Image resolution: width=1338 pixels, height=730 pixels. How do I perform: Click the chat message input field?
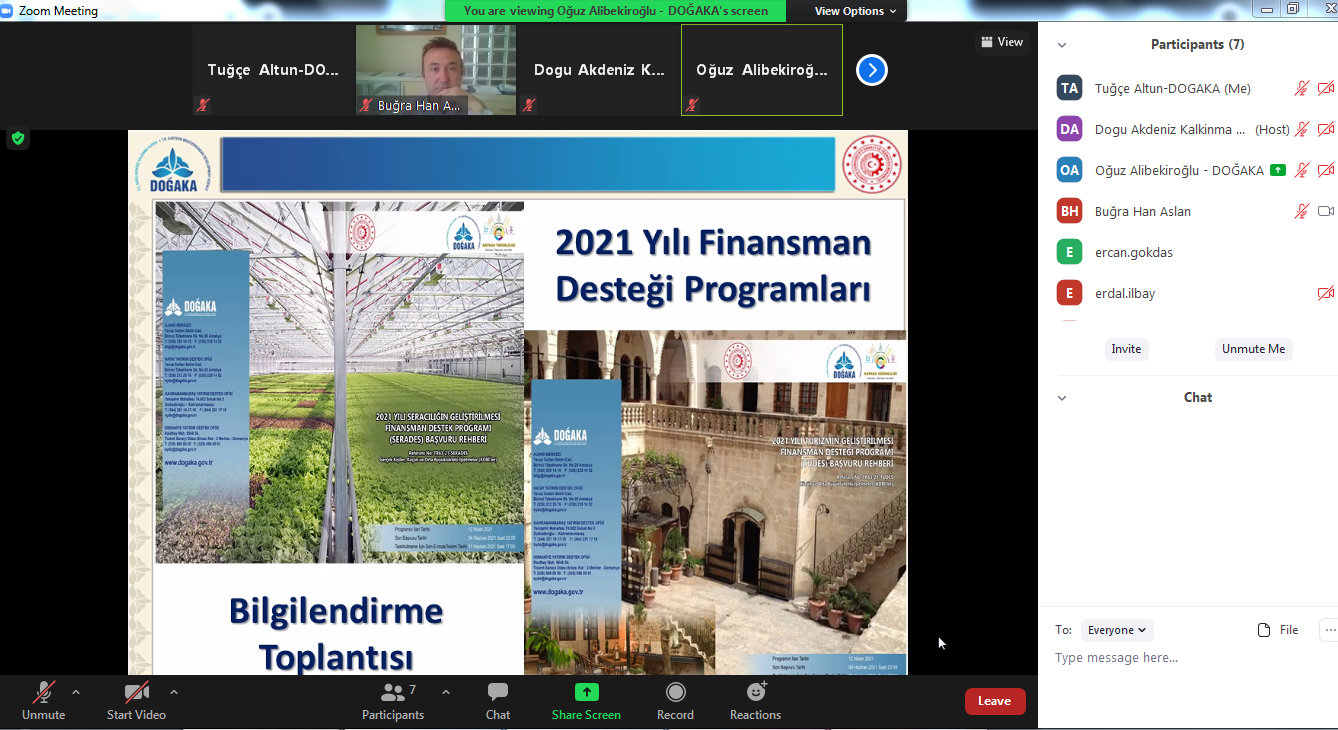pos(1188,658)
